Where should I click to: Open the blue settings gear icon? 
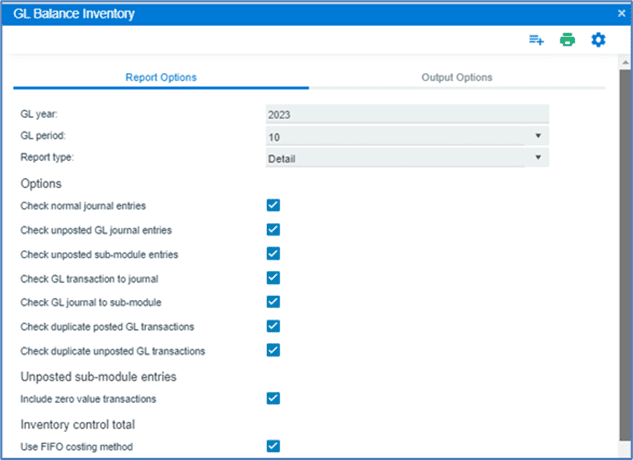[x=598, y=40]
